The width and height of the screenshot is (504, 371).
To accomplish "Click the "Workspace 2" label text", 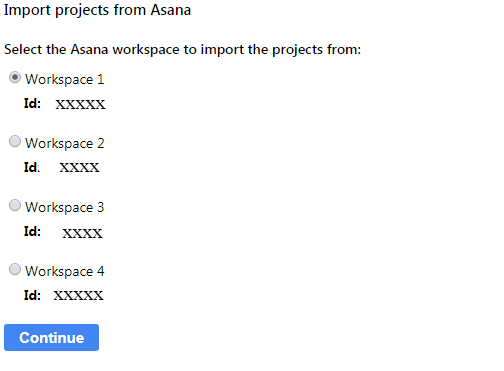I will (65, 144).
